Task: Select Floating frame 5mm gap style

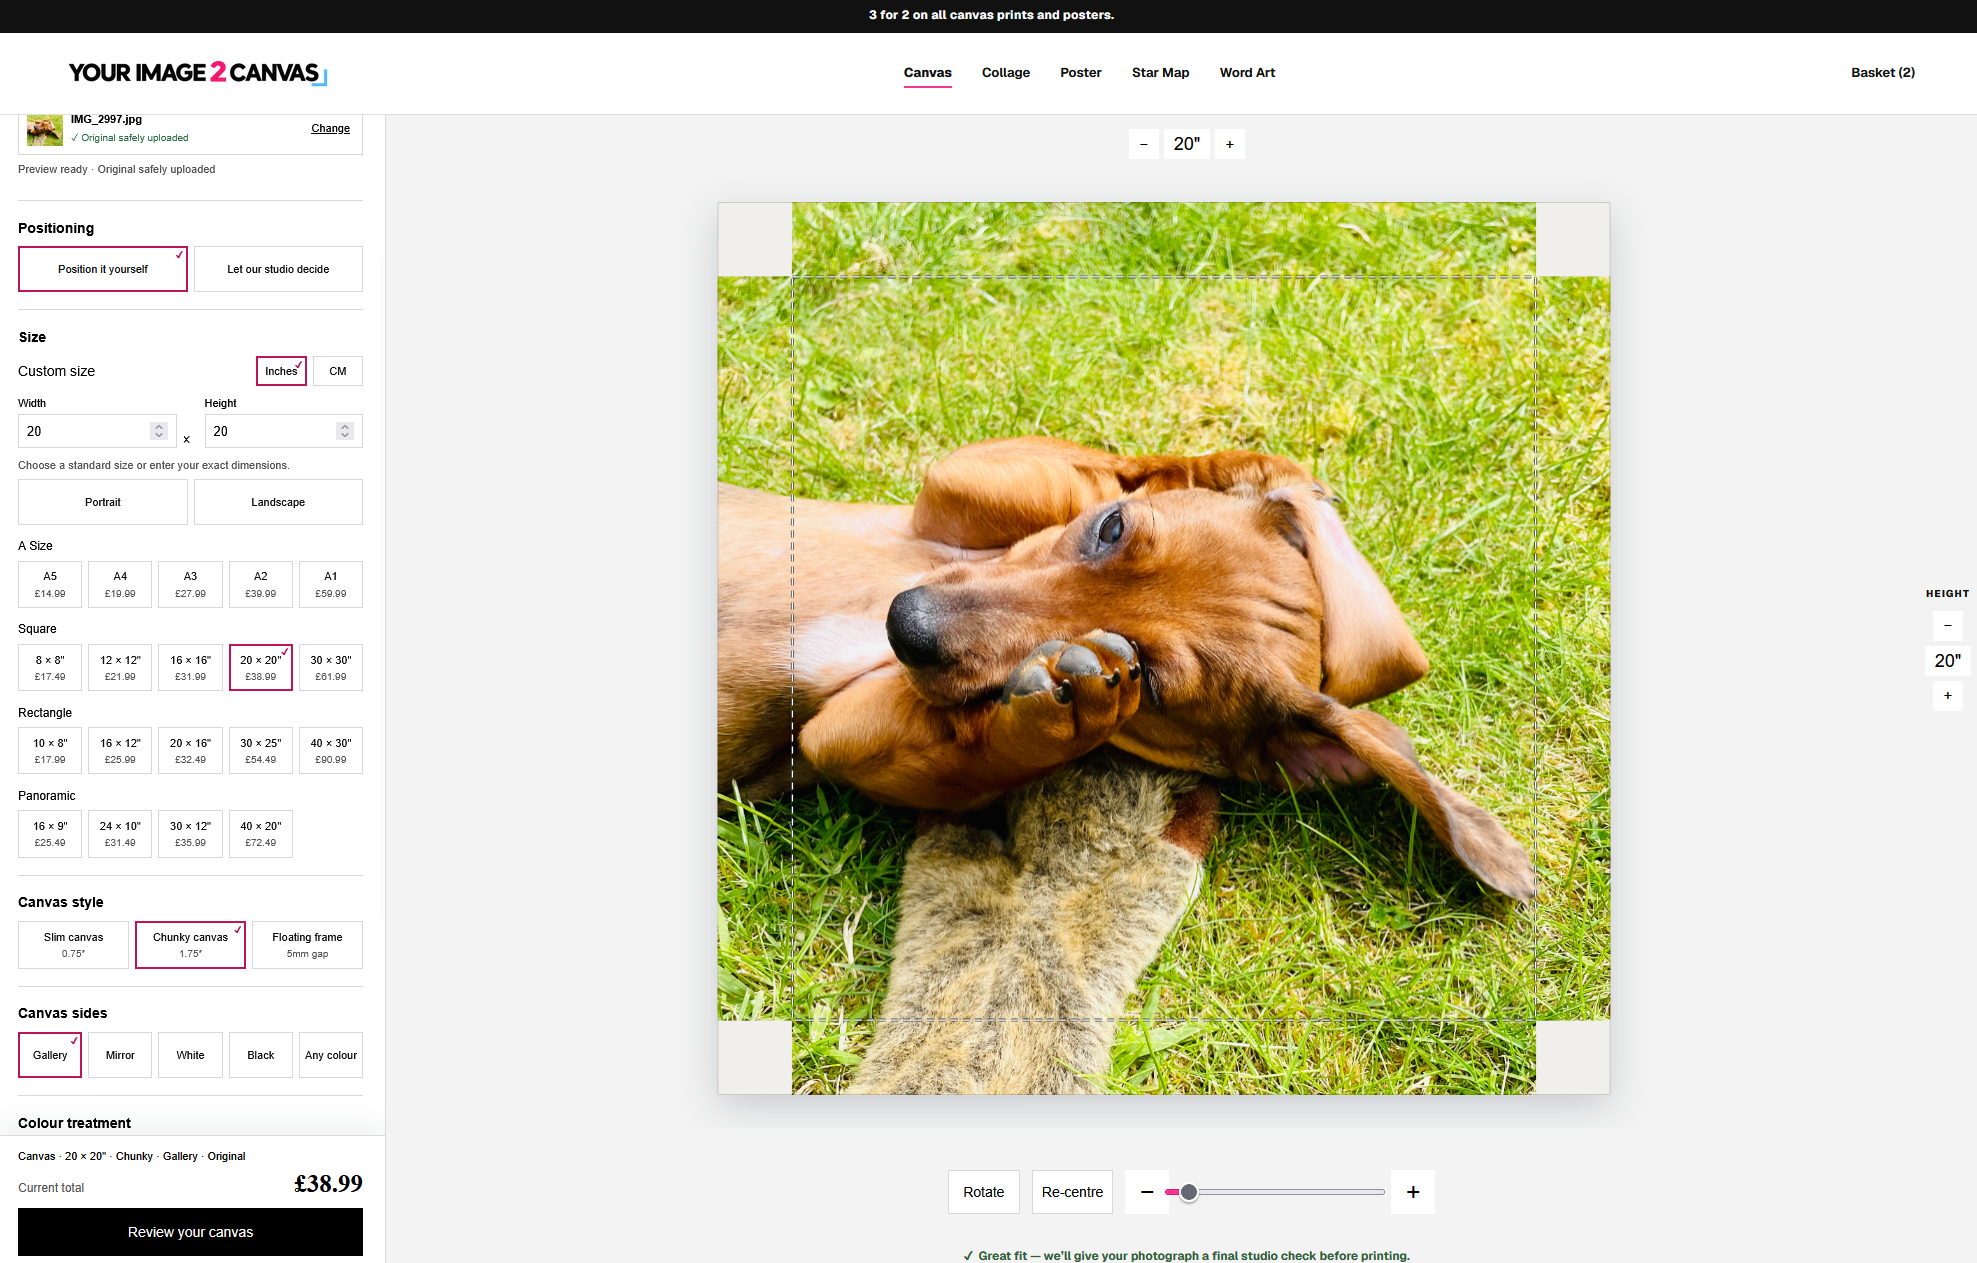Action: 307,945
